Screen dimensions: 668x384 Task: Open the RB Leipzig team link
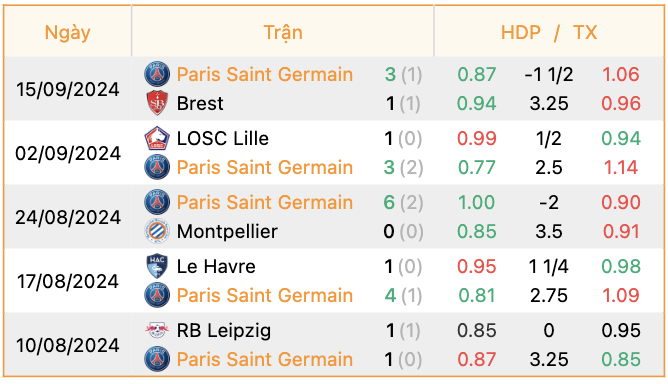pyautogui.click(x=224, y=330)
